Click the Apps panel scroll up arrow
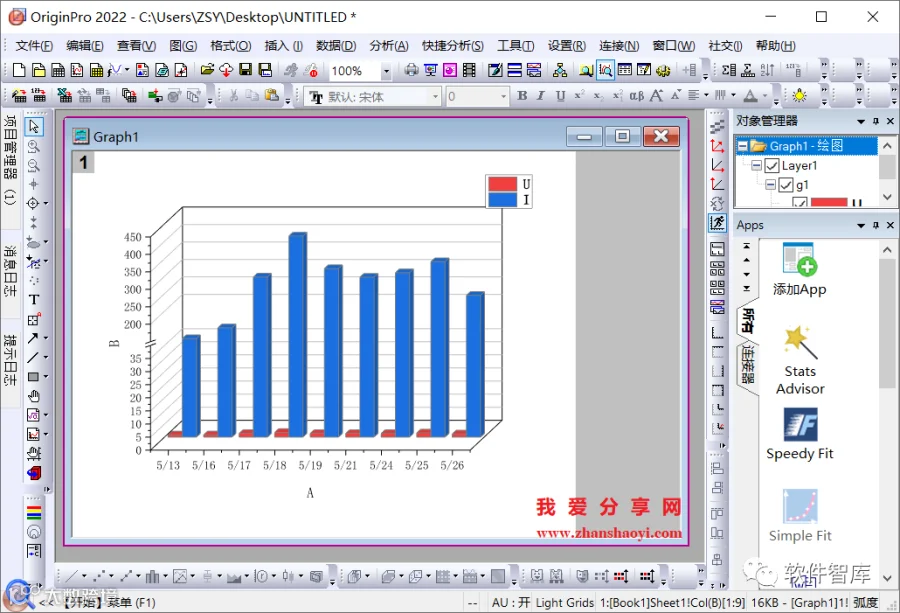 click(887, 250)
